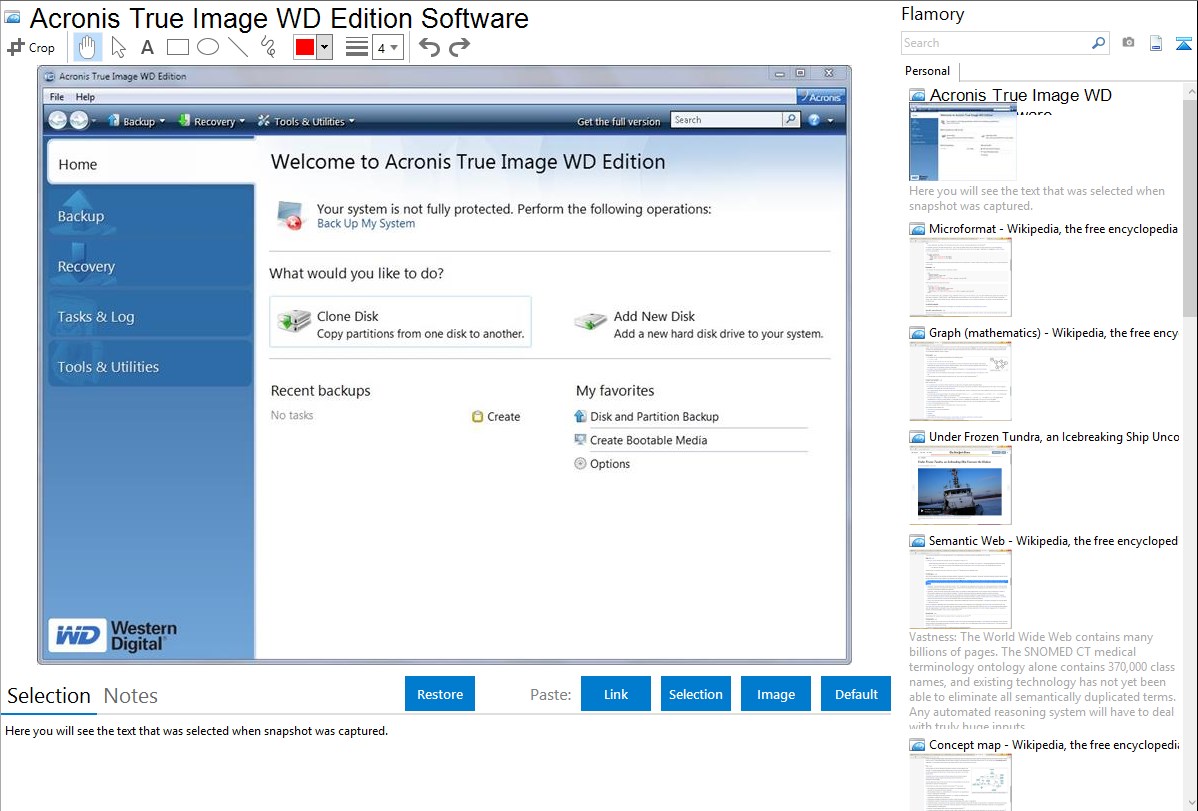Click the Acronis search input field

(727, 119)
